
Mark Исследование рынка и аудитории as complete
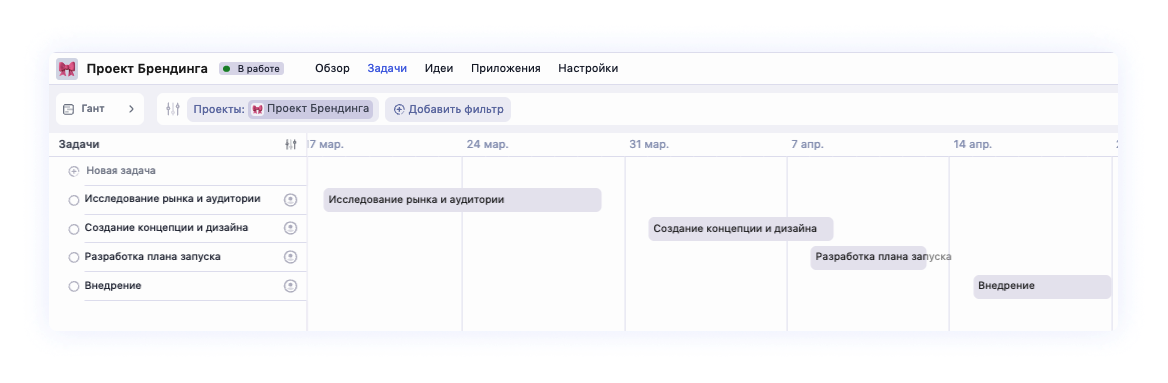coord(73,200)
